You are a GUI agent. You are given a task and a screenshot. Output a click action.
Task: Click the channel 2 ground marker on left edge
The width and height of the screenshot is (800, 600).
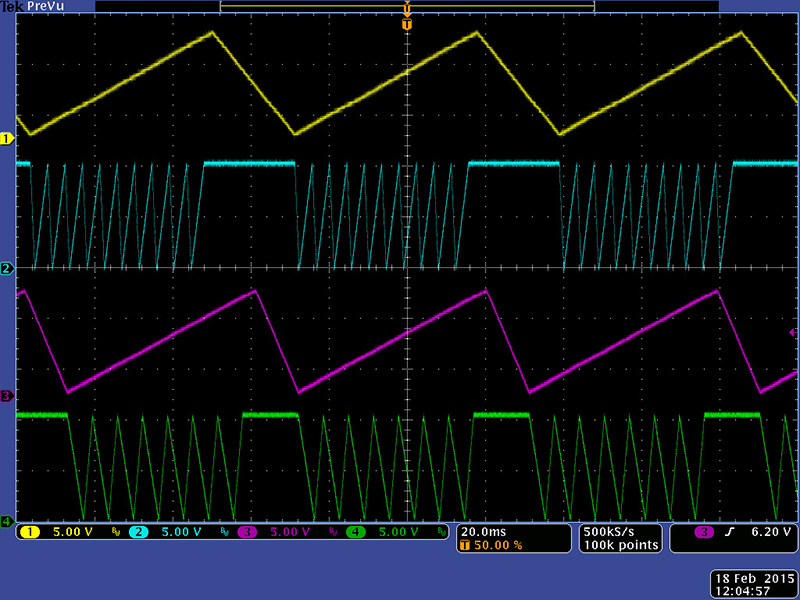pos(7,268)
